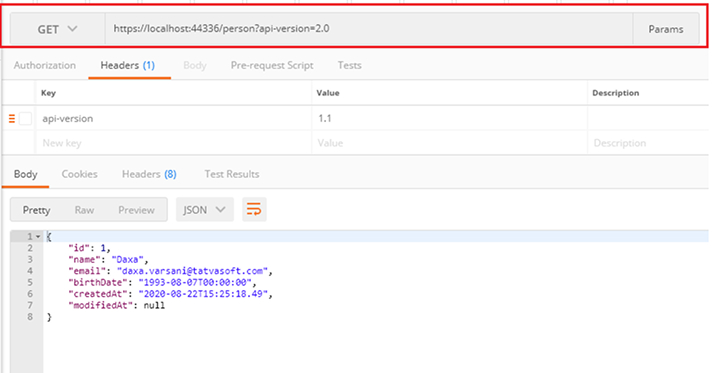Click the "modifiedAt": null line
Image resolution: width=716 pixels, height=373 pixels.
click(x=117, y=305)
